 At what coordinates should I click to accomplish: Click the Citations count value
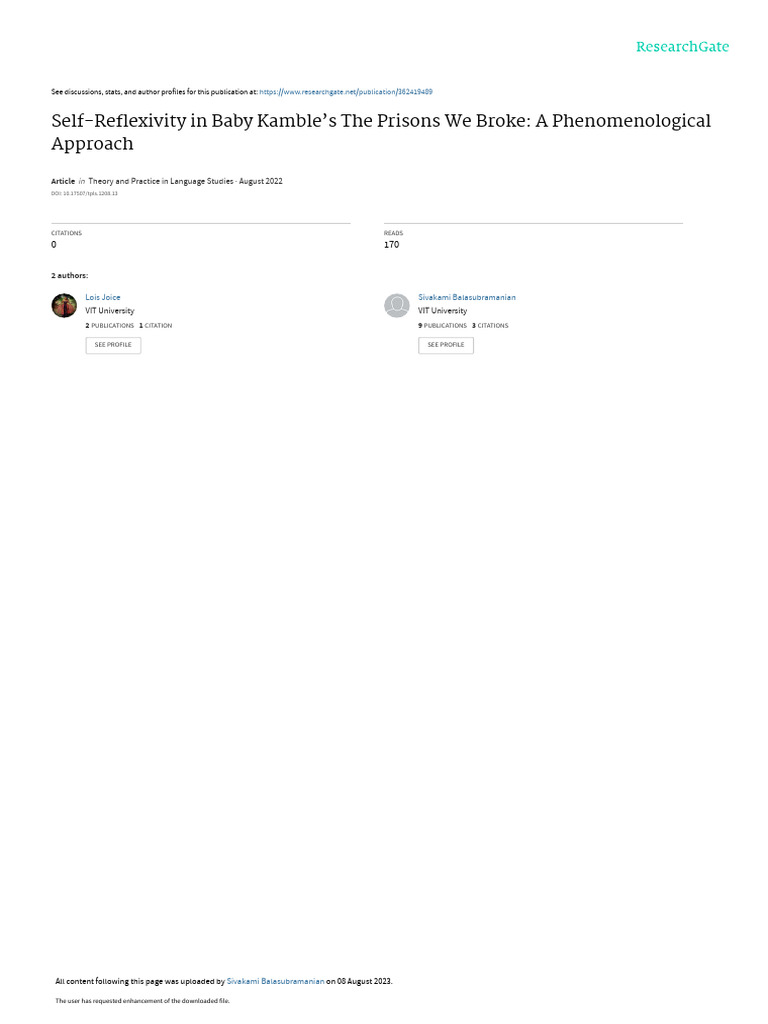coord(54,244)
